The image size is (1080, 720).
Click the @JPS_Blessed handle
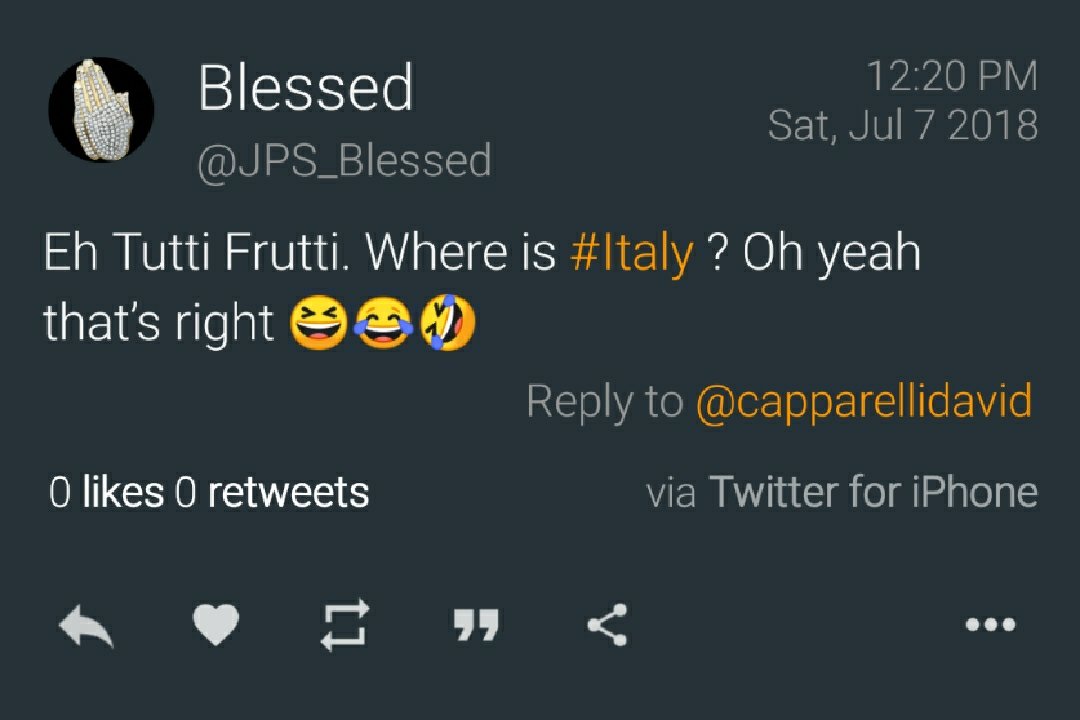[344, 161]
